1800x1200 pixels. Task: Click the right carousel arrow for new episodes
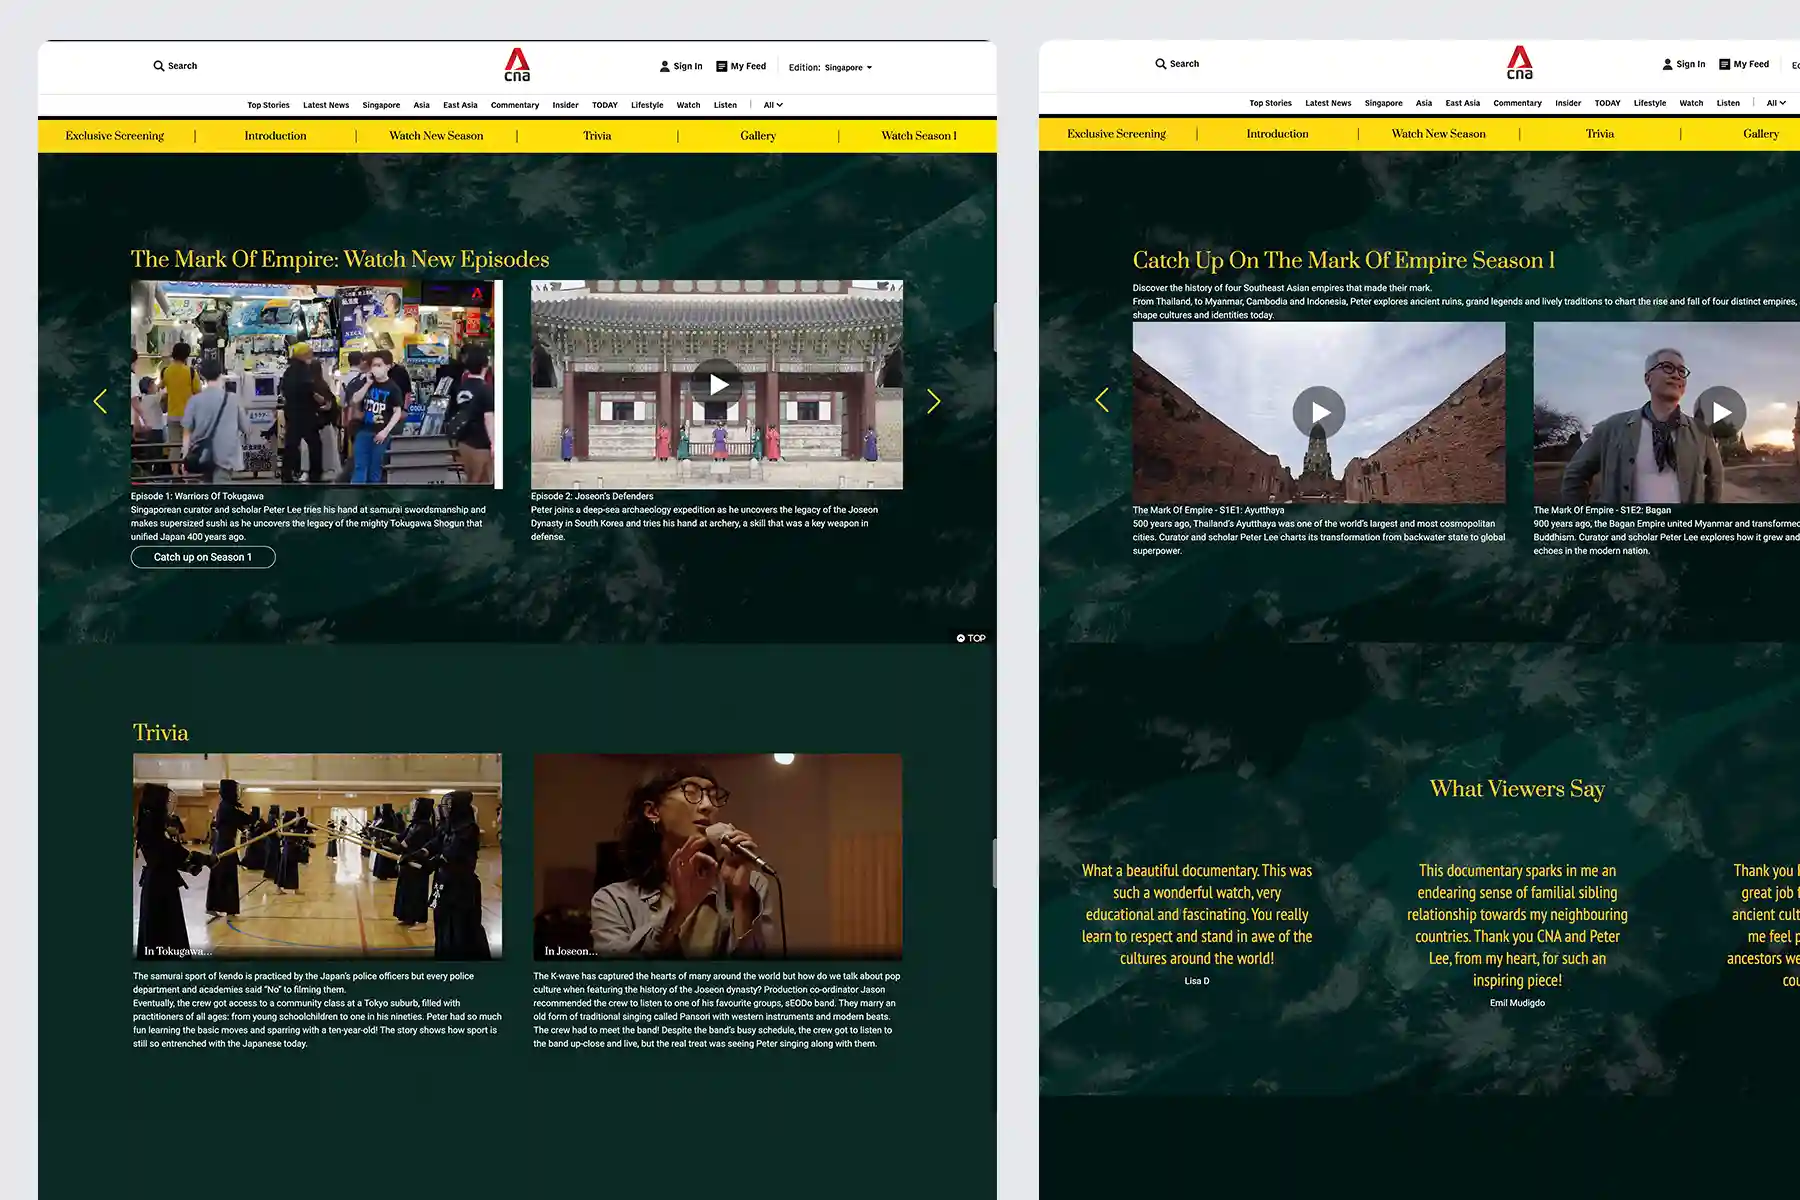point(933,402)
